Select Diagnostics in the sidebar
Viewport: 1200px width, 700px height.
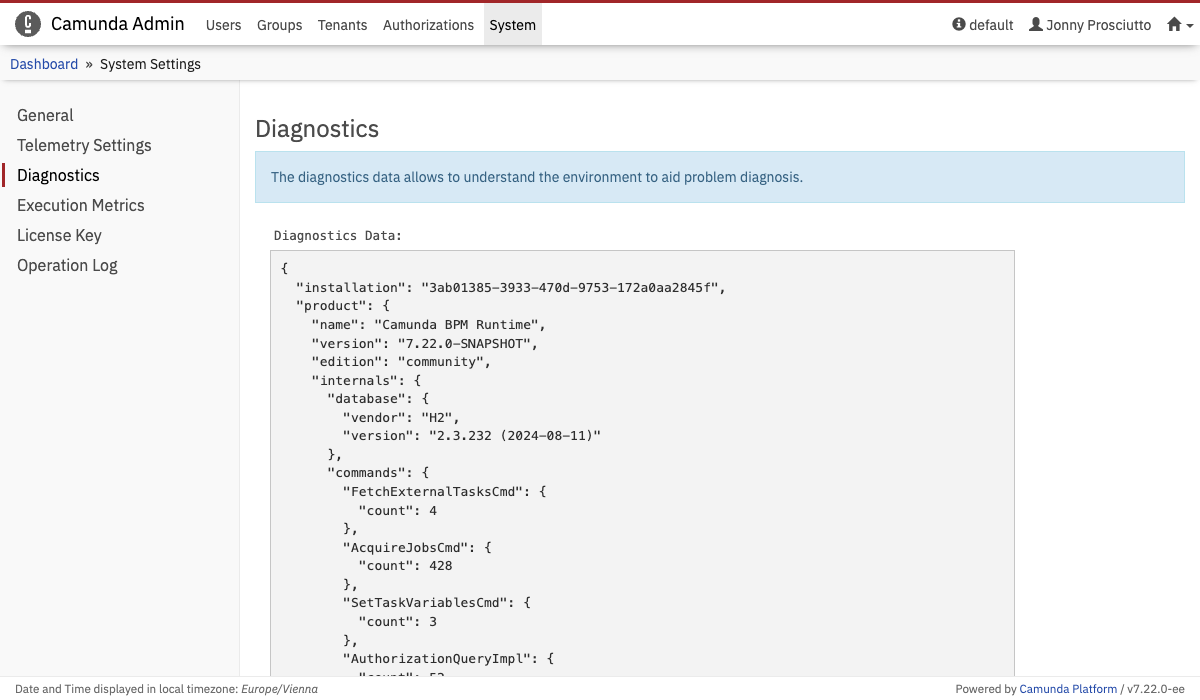tap(58, 175)
